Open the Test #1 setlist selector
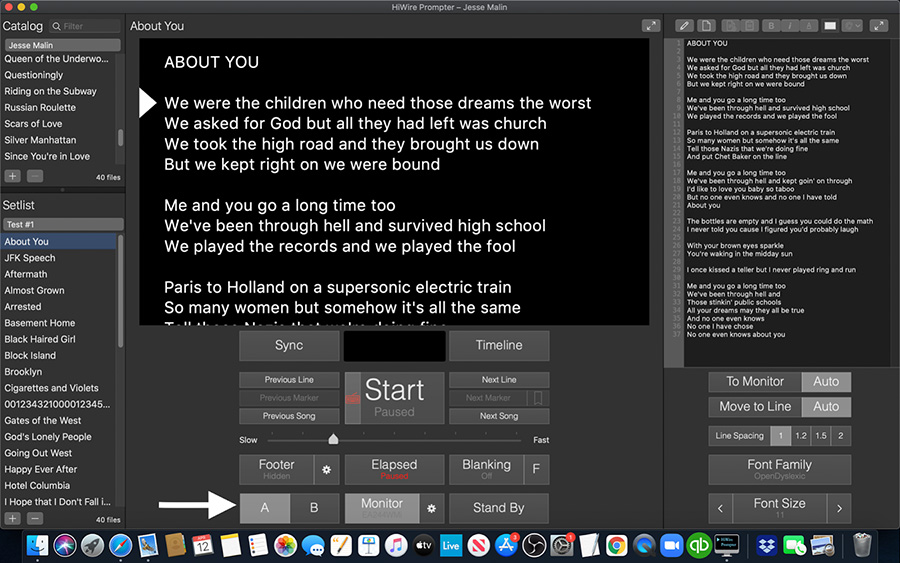 (x=63, y=224)
